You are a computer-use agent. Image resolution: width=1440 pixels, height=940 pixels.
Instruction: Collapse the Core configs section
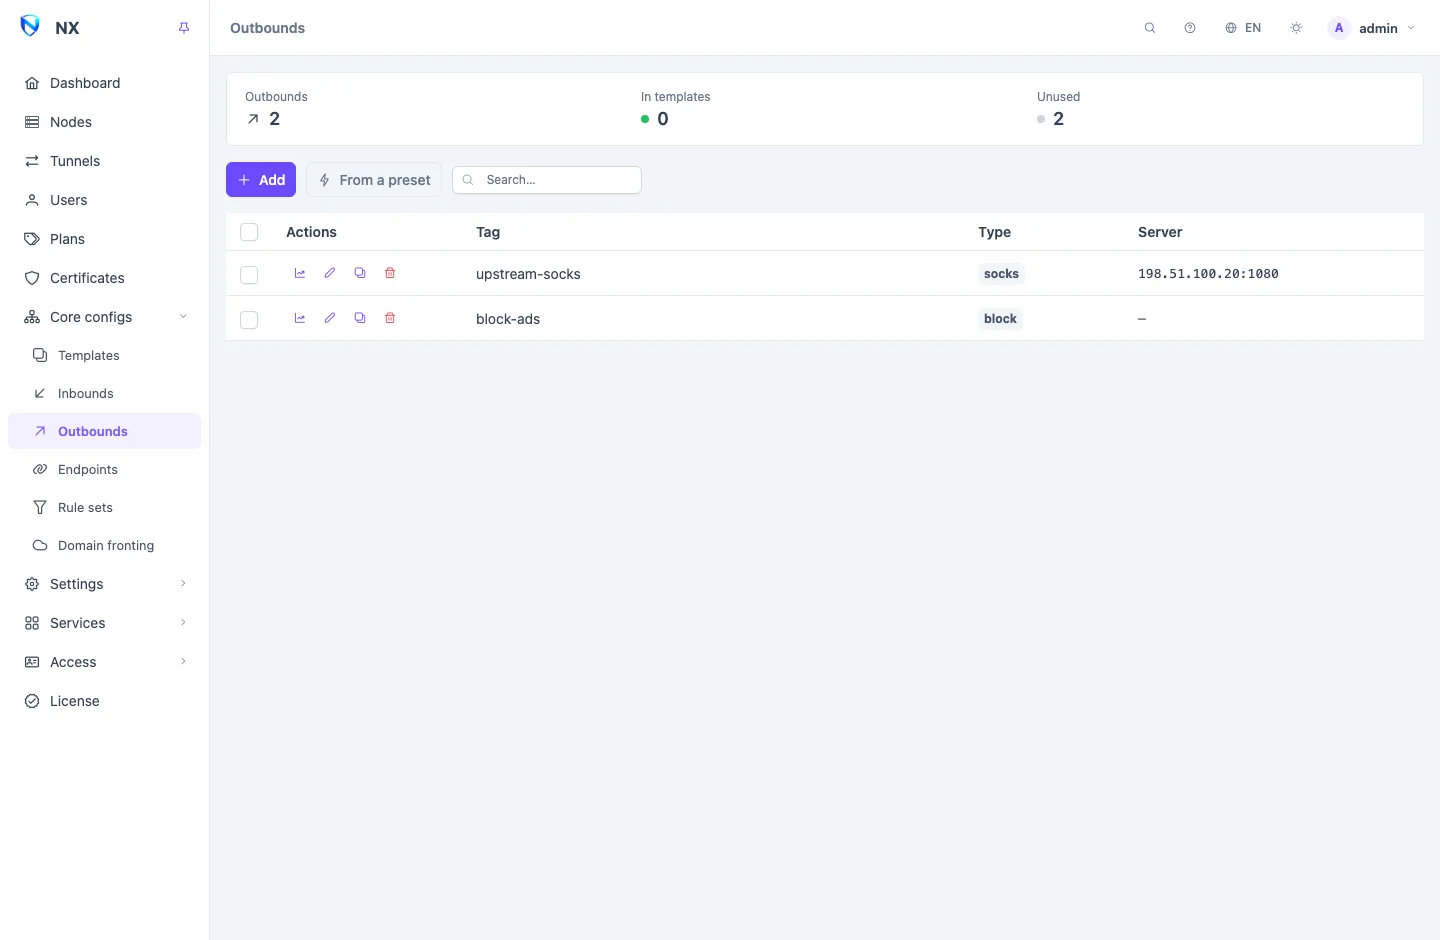(x=104, y=317)
